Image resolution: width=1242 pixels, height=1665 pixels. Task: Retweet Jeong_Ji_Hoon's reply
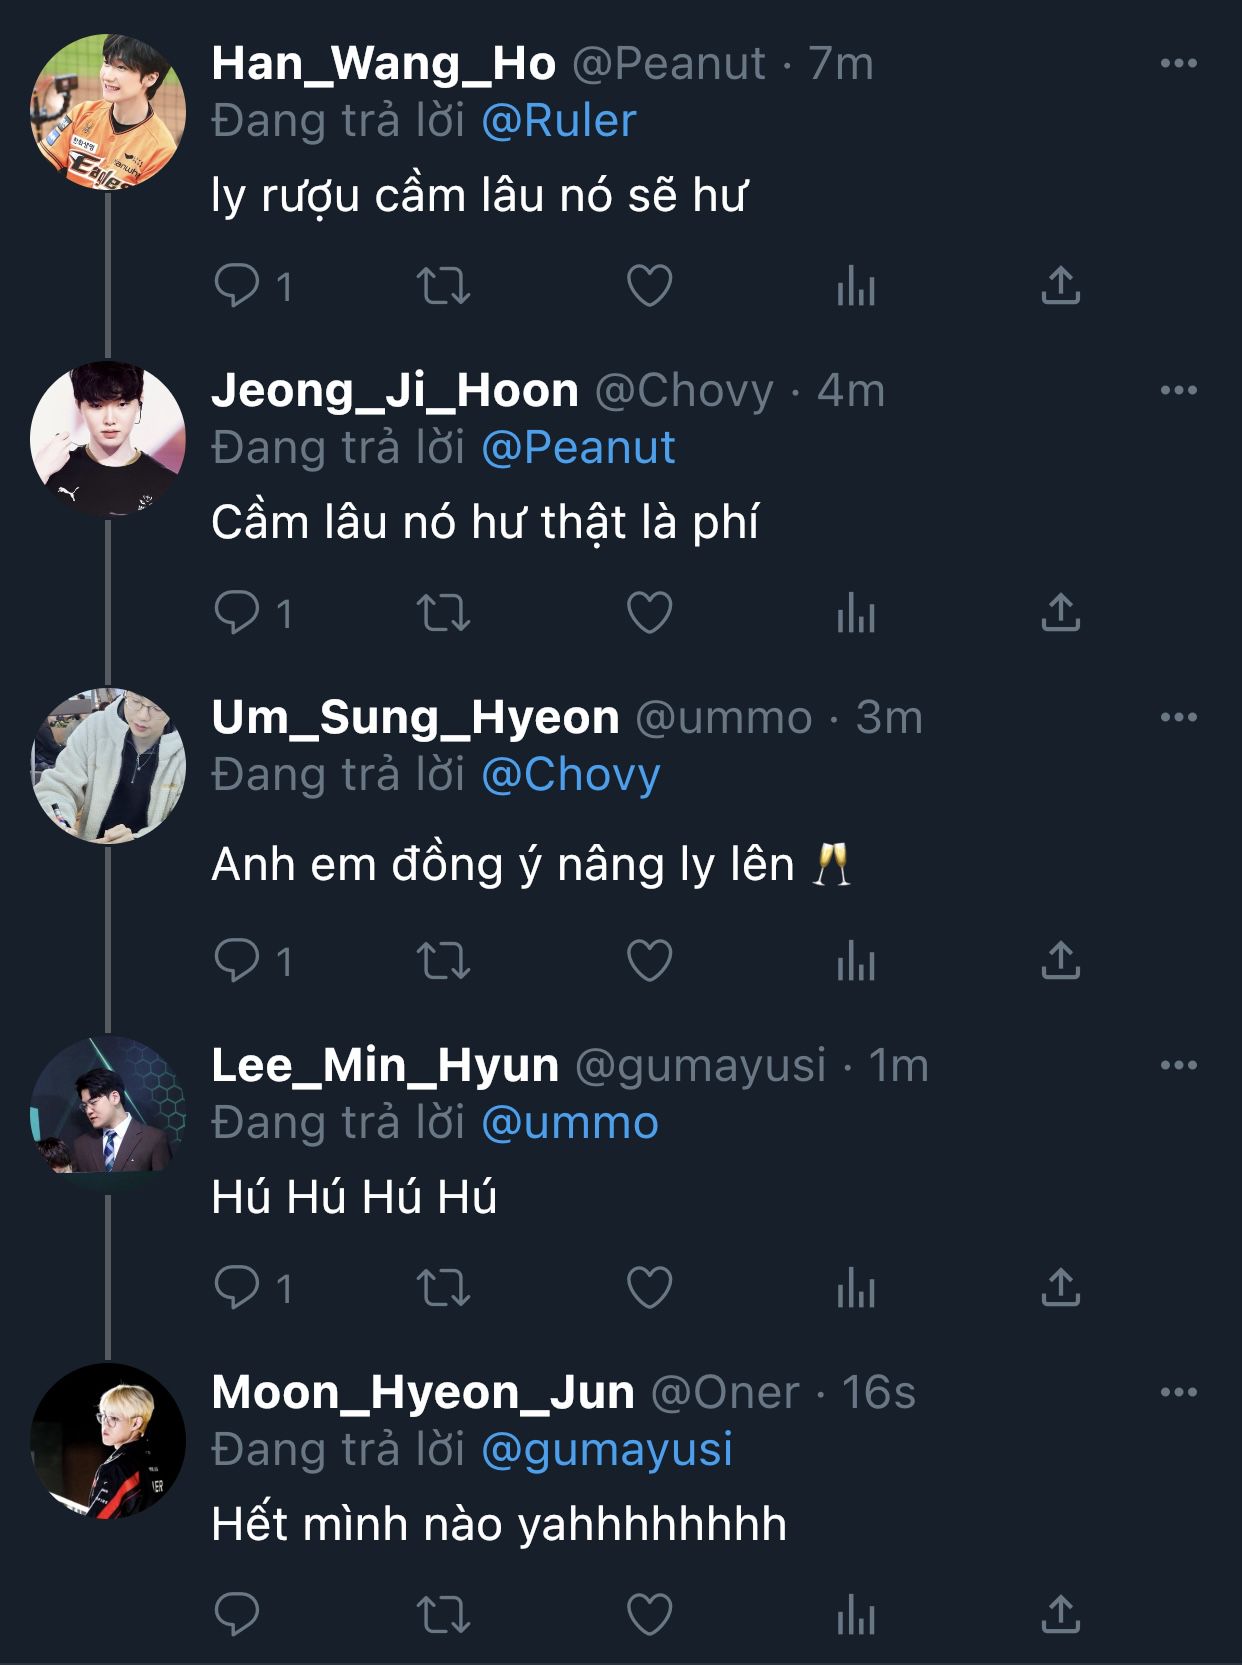[443, 613]
